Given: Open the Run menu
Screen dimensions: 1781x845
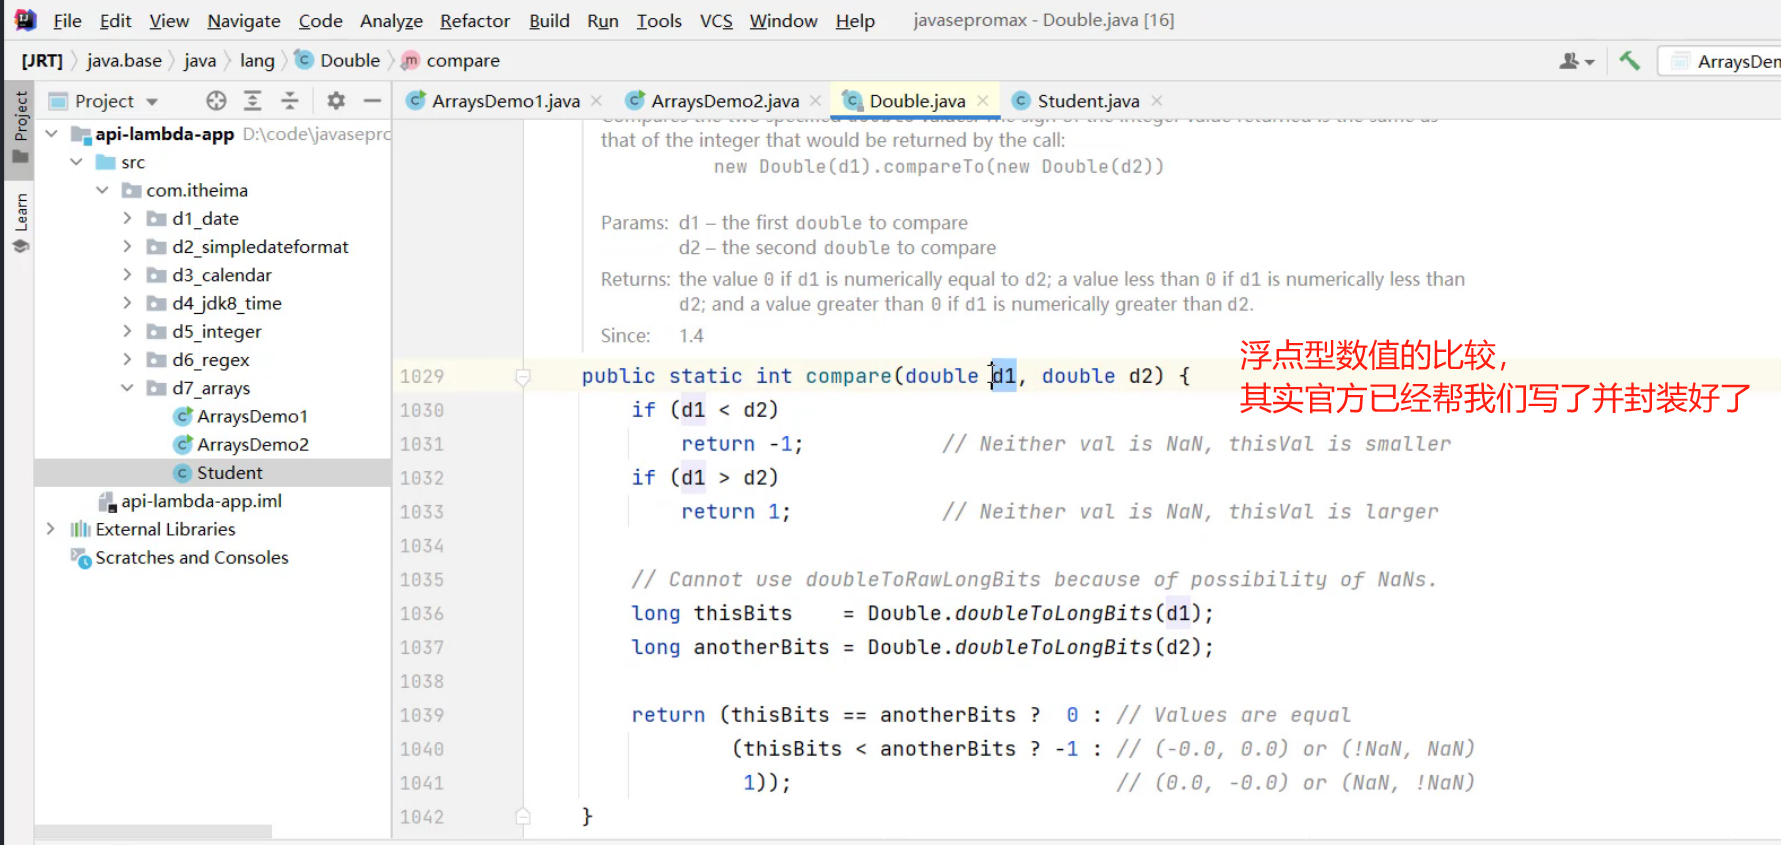Looking at the screenshot, I should coord(603,20).
